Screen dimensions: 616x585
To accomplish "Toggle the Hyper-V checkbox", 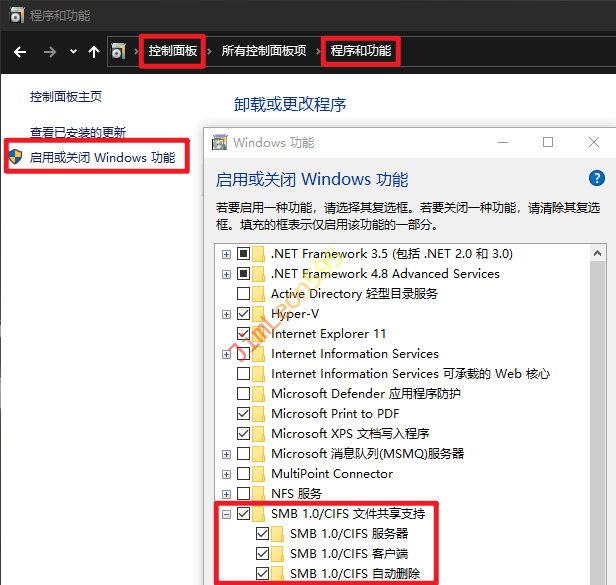I will (243, 314).
